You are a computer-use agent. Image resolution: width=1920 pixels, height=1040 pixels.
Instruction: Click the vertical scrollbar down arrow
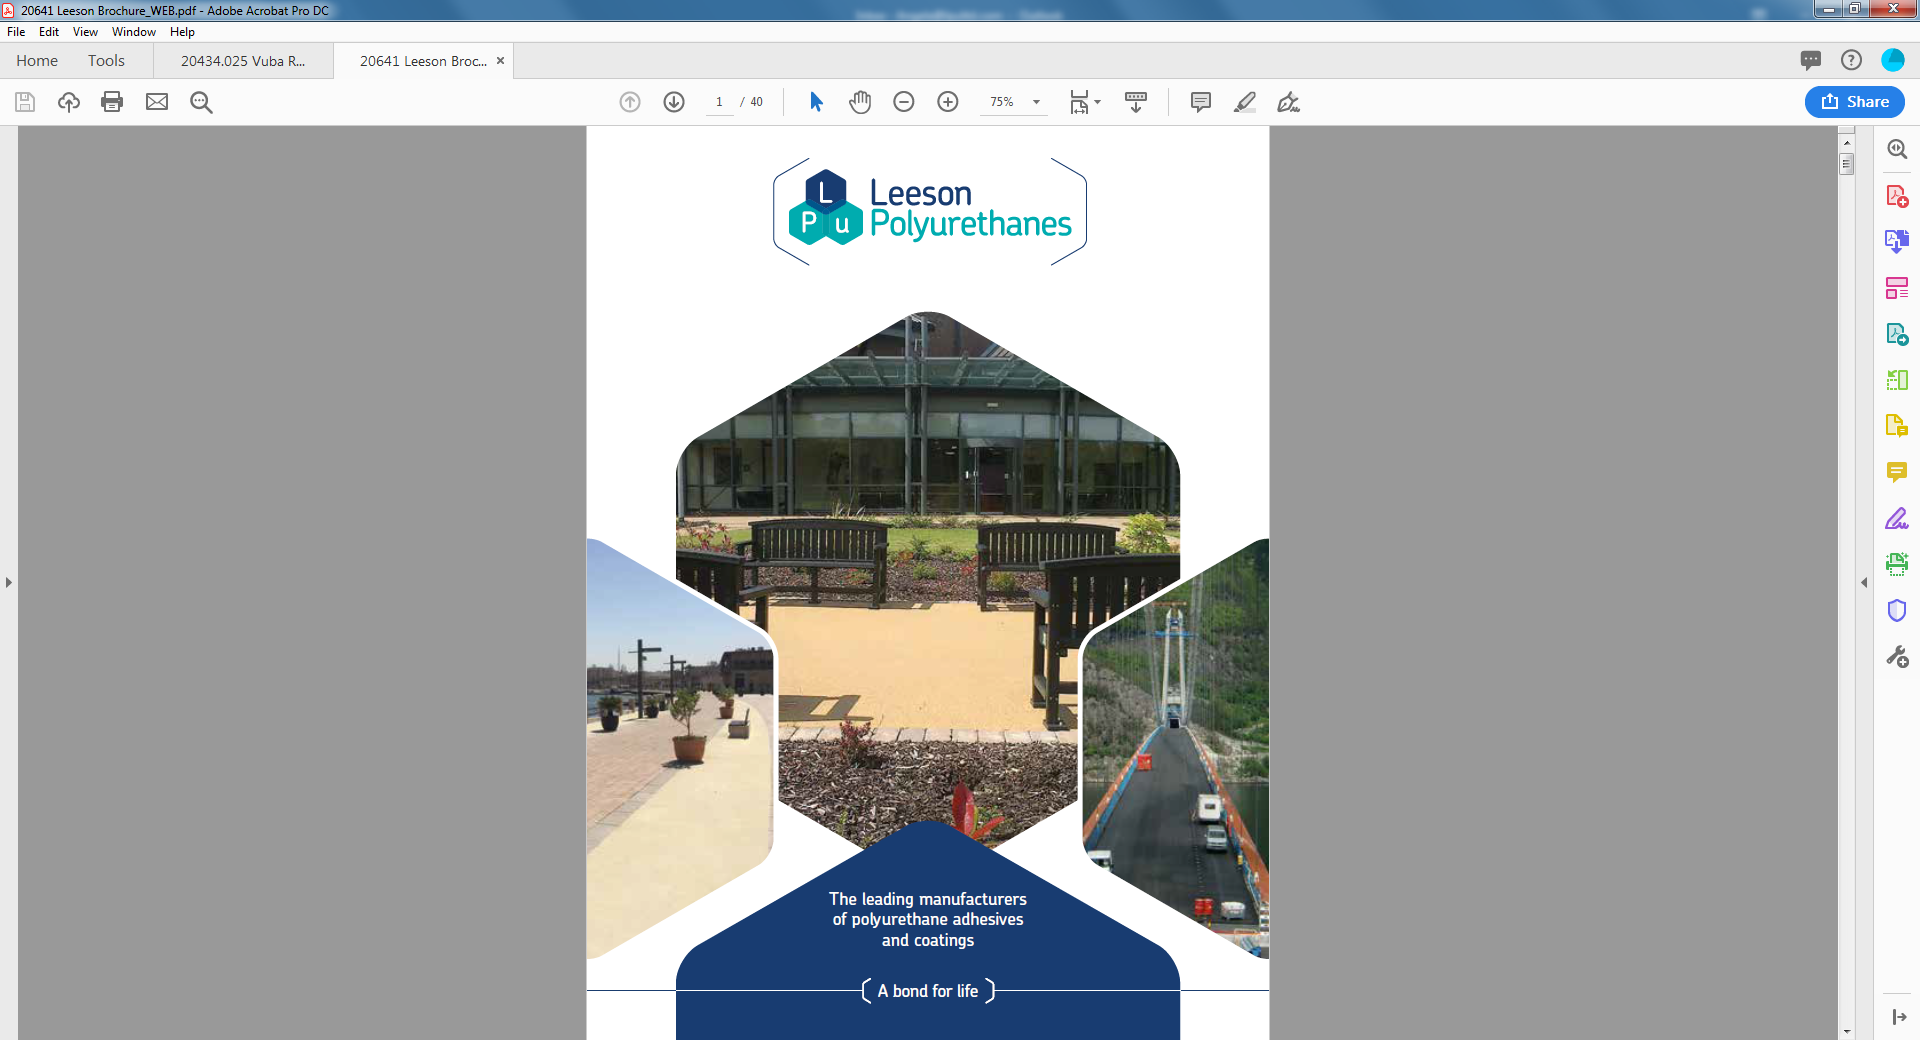coord(1847,1031)
